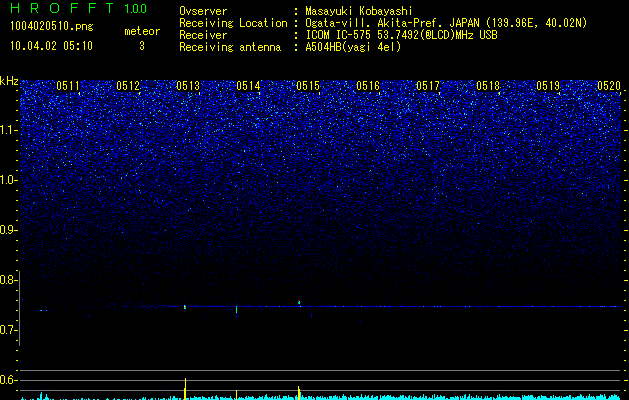Click the 1.0 kHz axis label

[8, 180]
